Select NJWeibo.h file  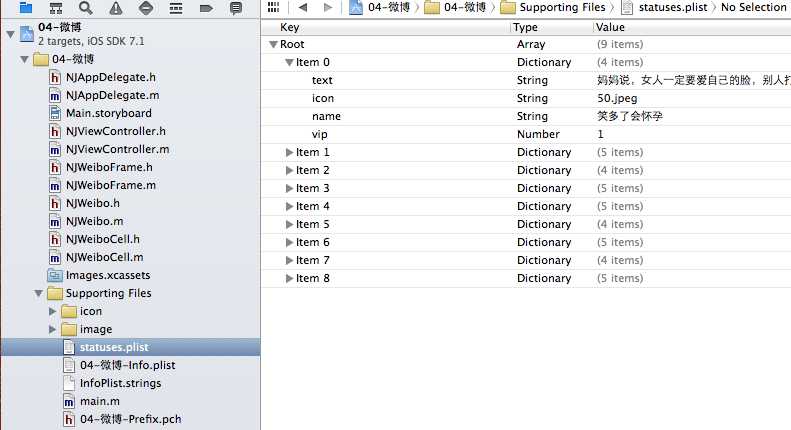tap(92, 203)
